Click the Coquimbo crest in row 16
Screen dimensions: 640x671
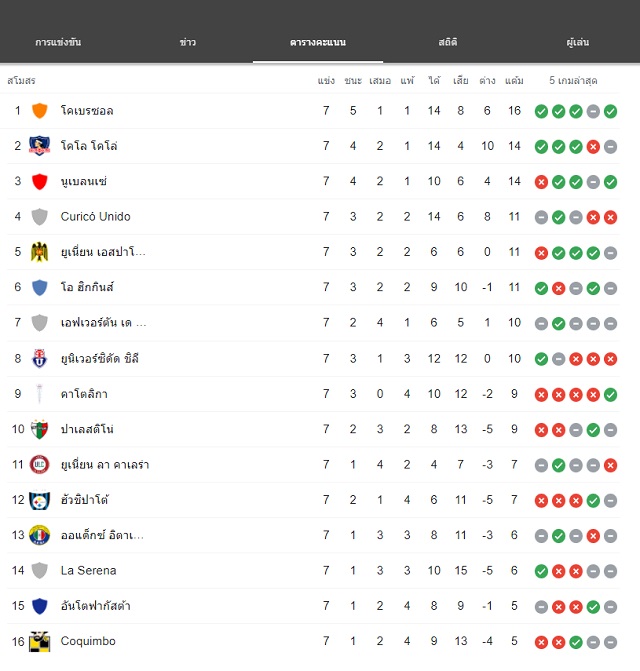(39, 641)
